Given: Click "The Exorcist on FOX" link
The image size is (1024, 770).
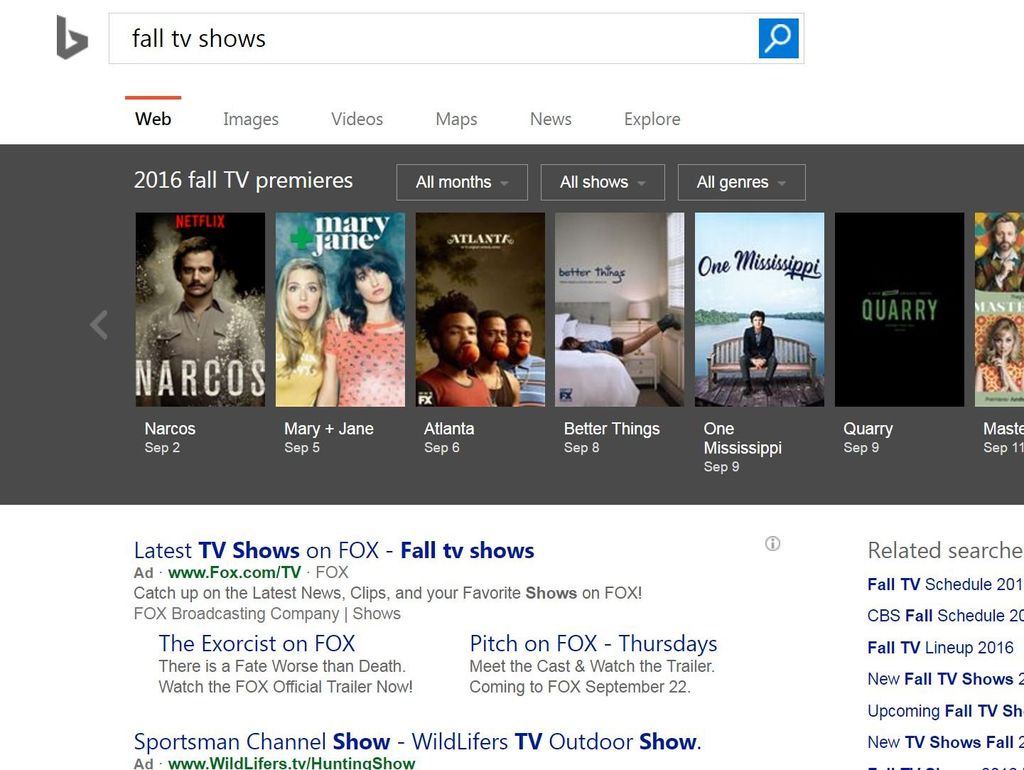Looking at the screenshot, I should tap(256, 643).
